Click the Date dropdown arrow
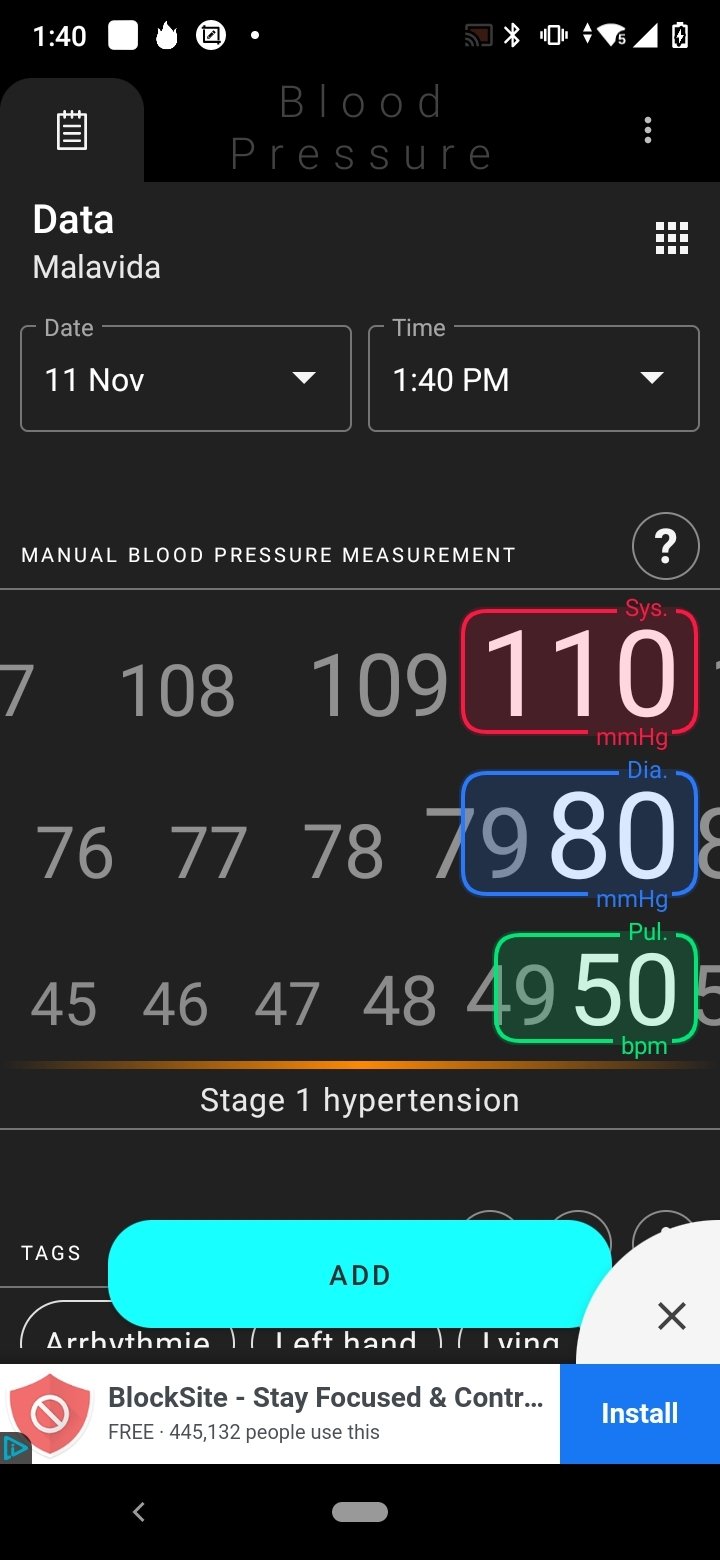720x1560 pixels. click(x=304, y=378)
